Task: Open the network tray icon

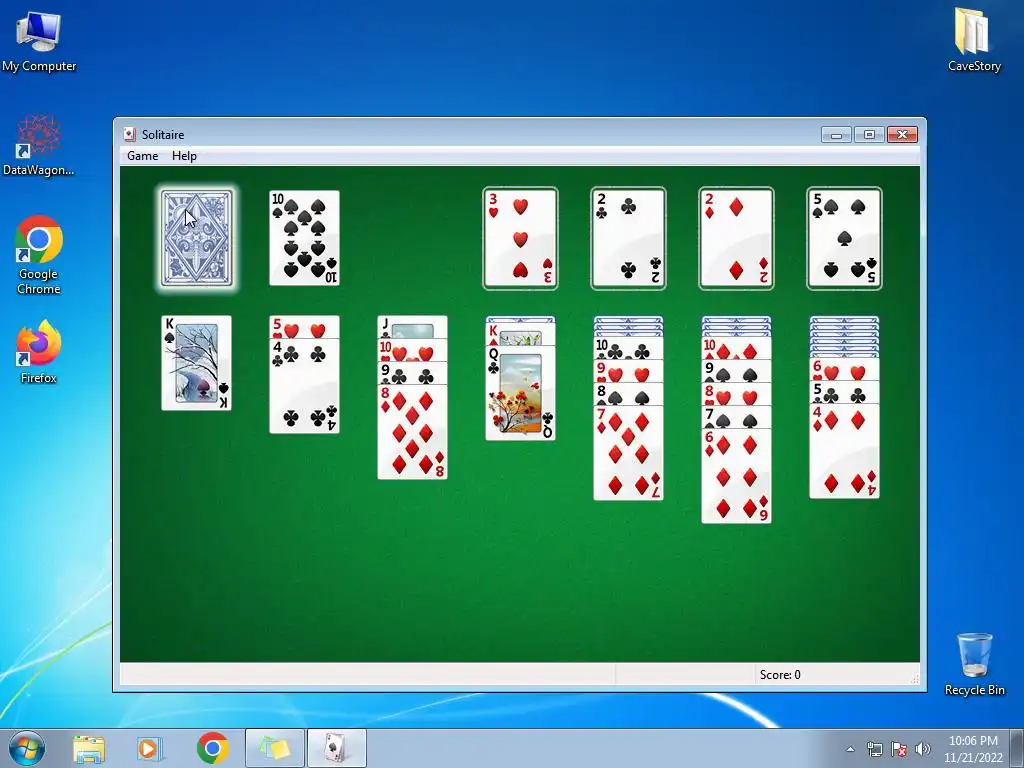Action: (x=874, y=749)
